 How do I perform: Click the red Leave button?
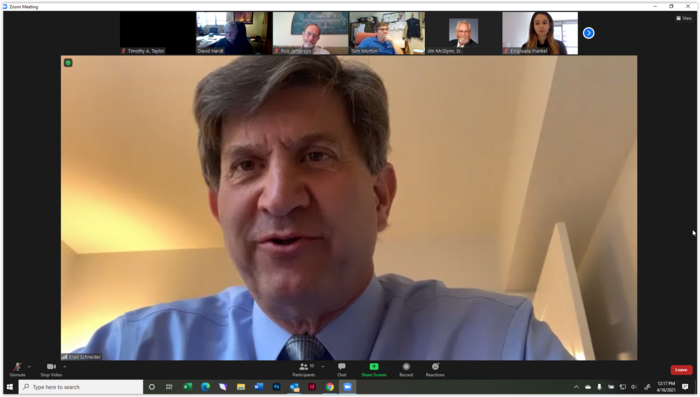pos(681,370)
